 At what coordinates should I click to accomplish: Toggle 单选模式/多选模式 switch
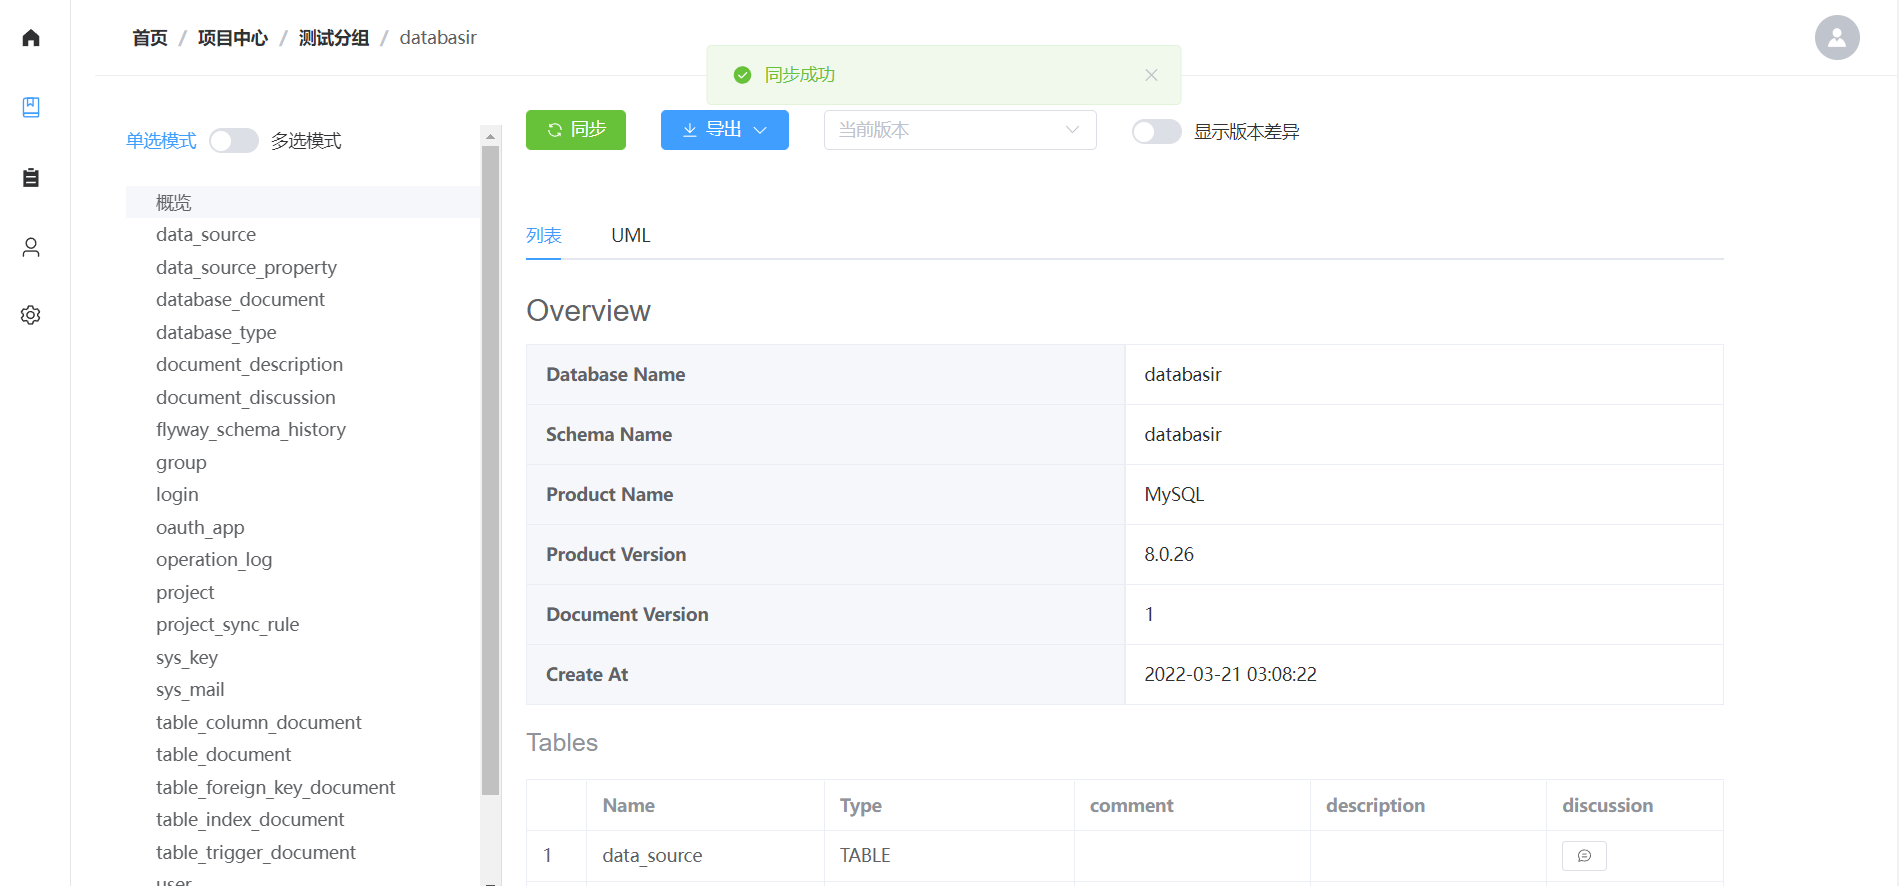point(233,141)
